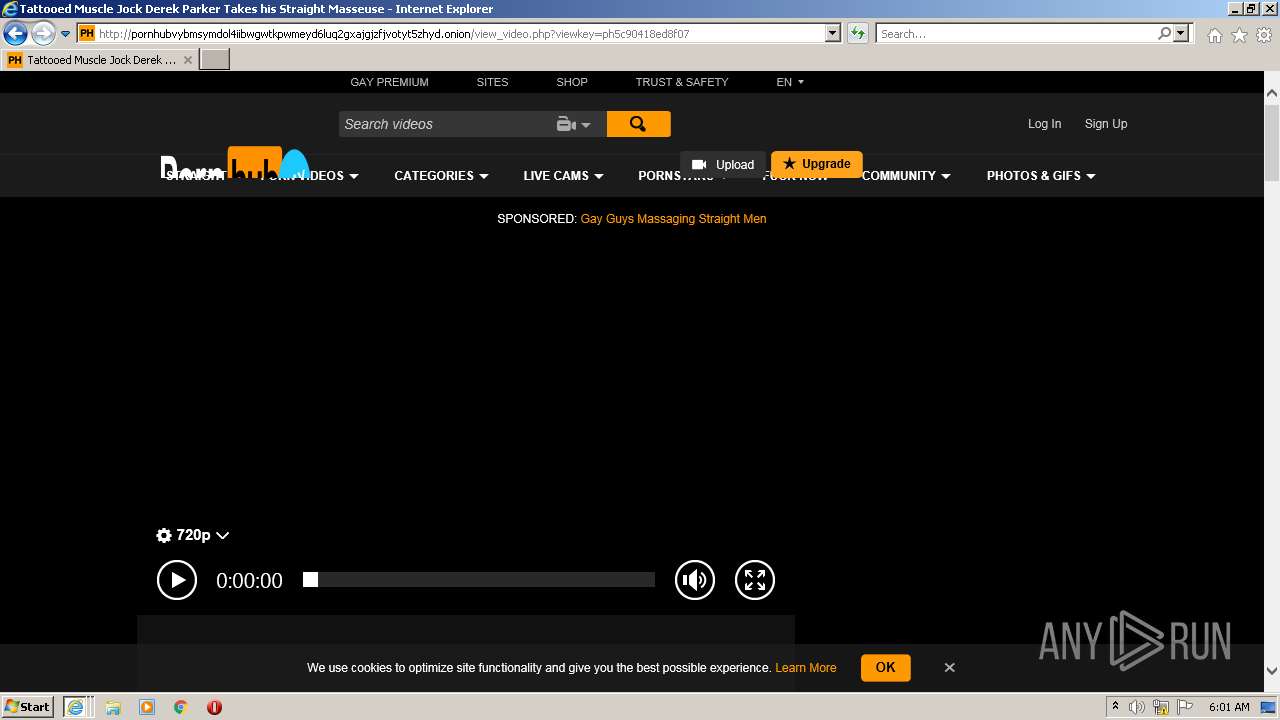Screen dimensions: 1280x720
Task: Click the orange Upgrade star button
Action: pos(817,164)
